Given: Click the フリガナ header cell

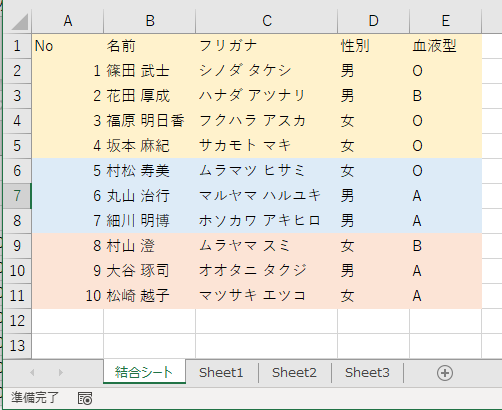Looking at the screenshot, I should point(267,46).
